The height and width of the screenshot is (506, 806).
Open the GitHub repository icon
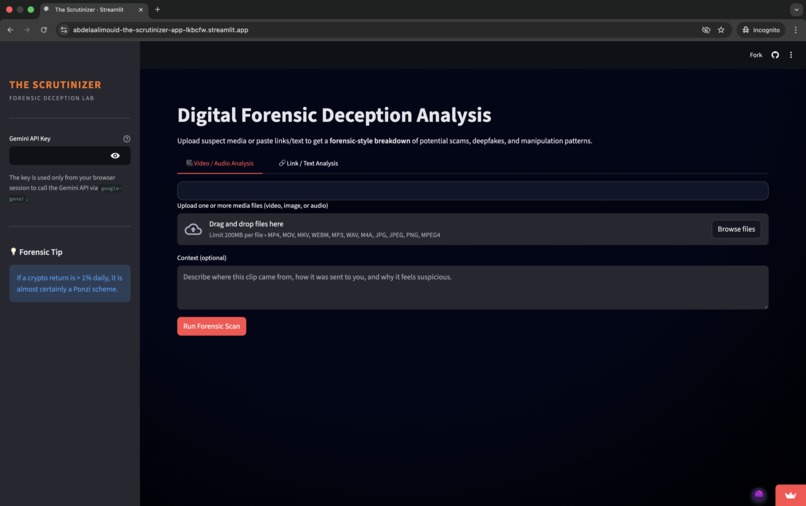[775, 55]
